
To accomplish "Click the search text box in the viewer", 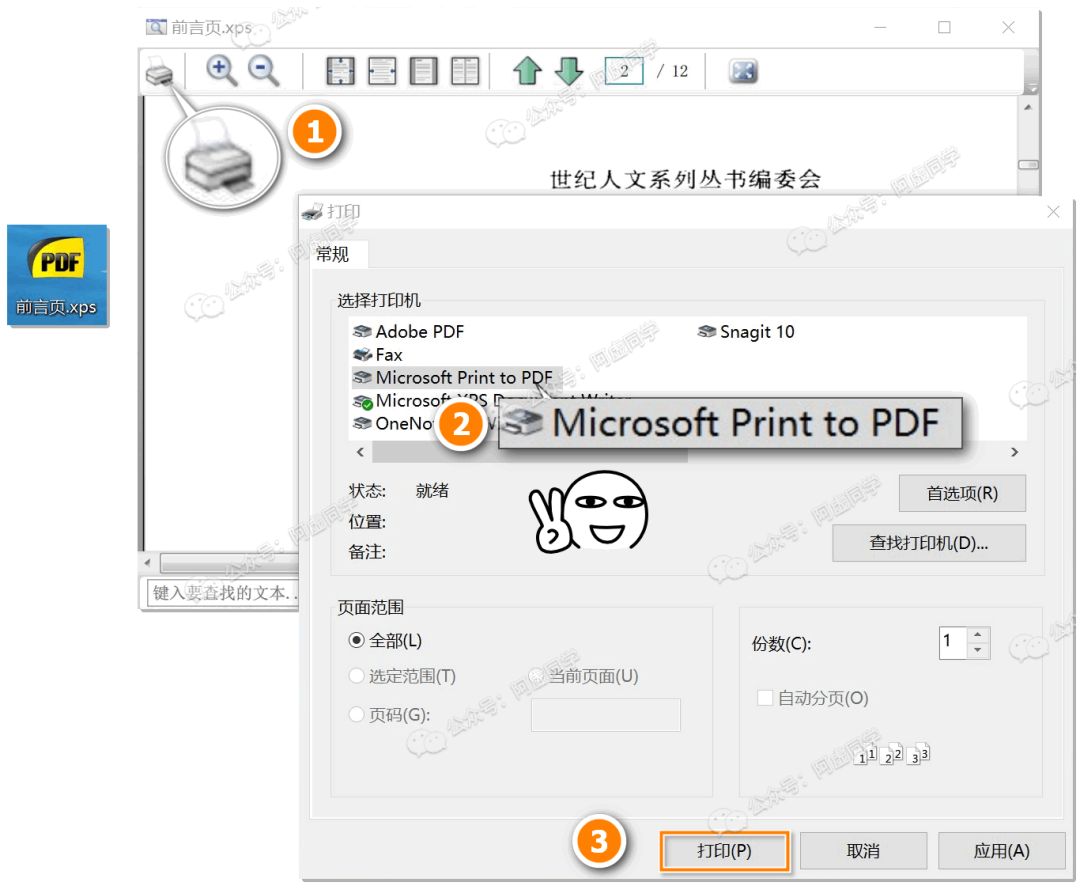I will [223, 593].
